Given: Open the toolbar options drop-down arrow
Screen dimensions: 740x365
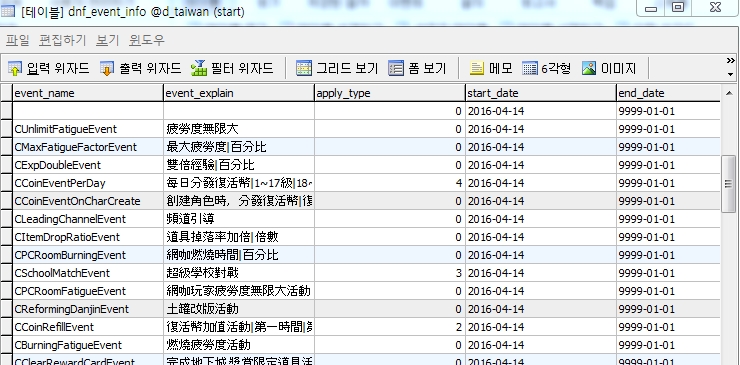Looking at the screenshot, I should pos(731,74).
